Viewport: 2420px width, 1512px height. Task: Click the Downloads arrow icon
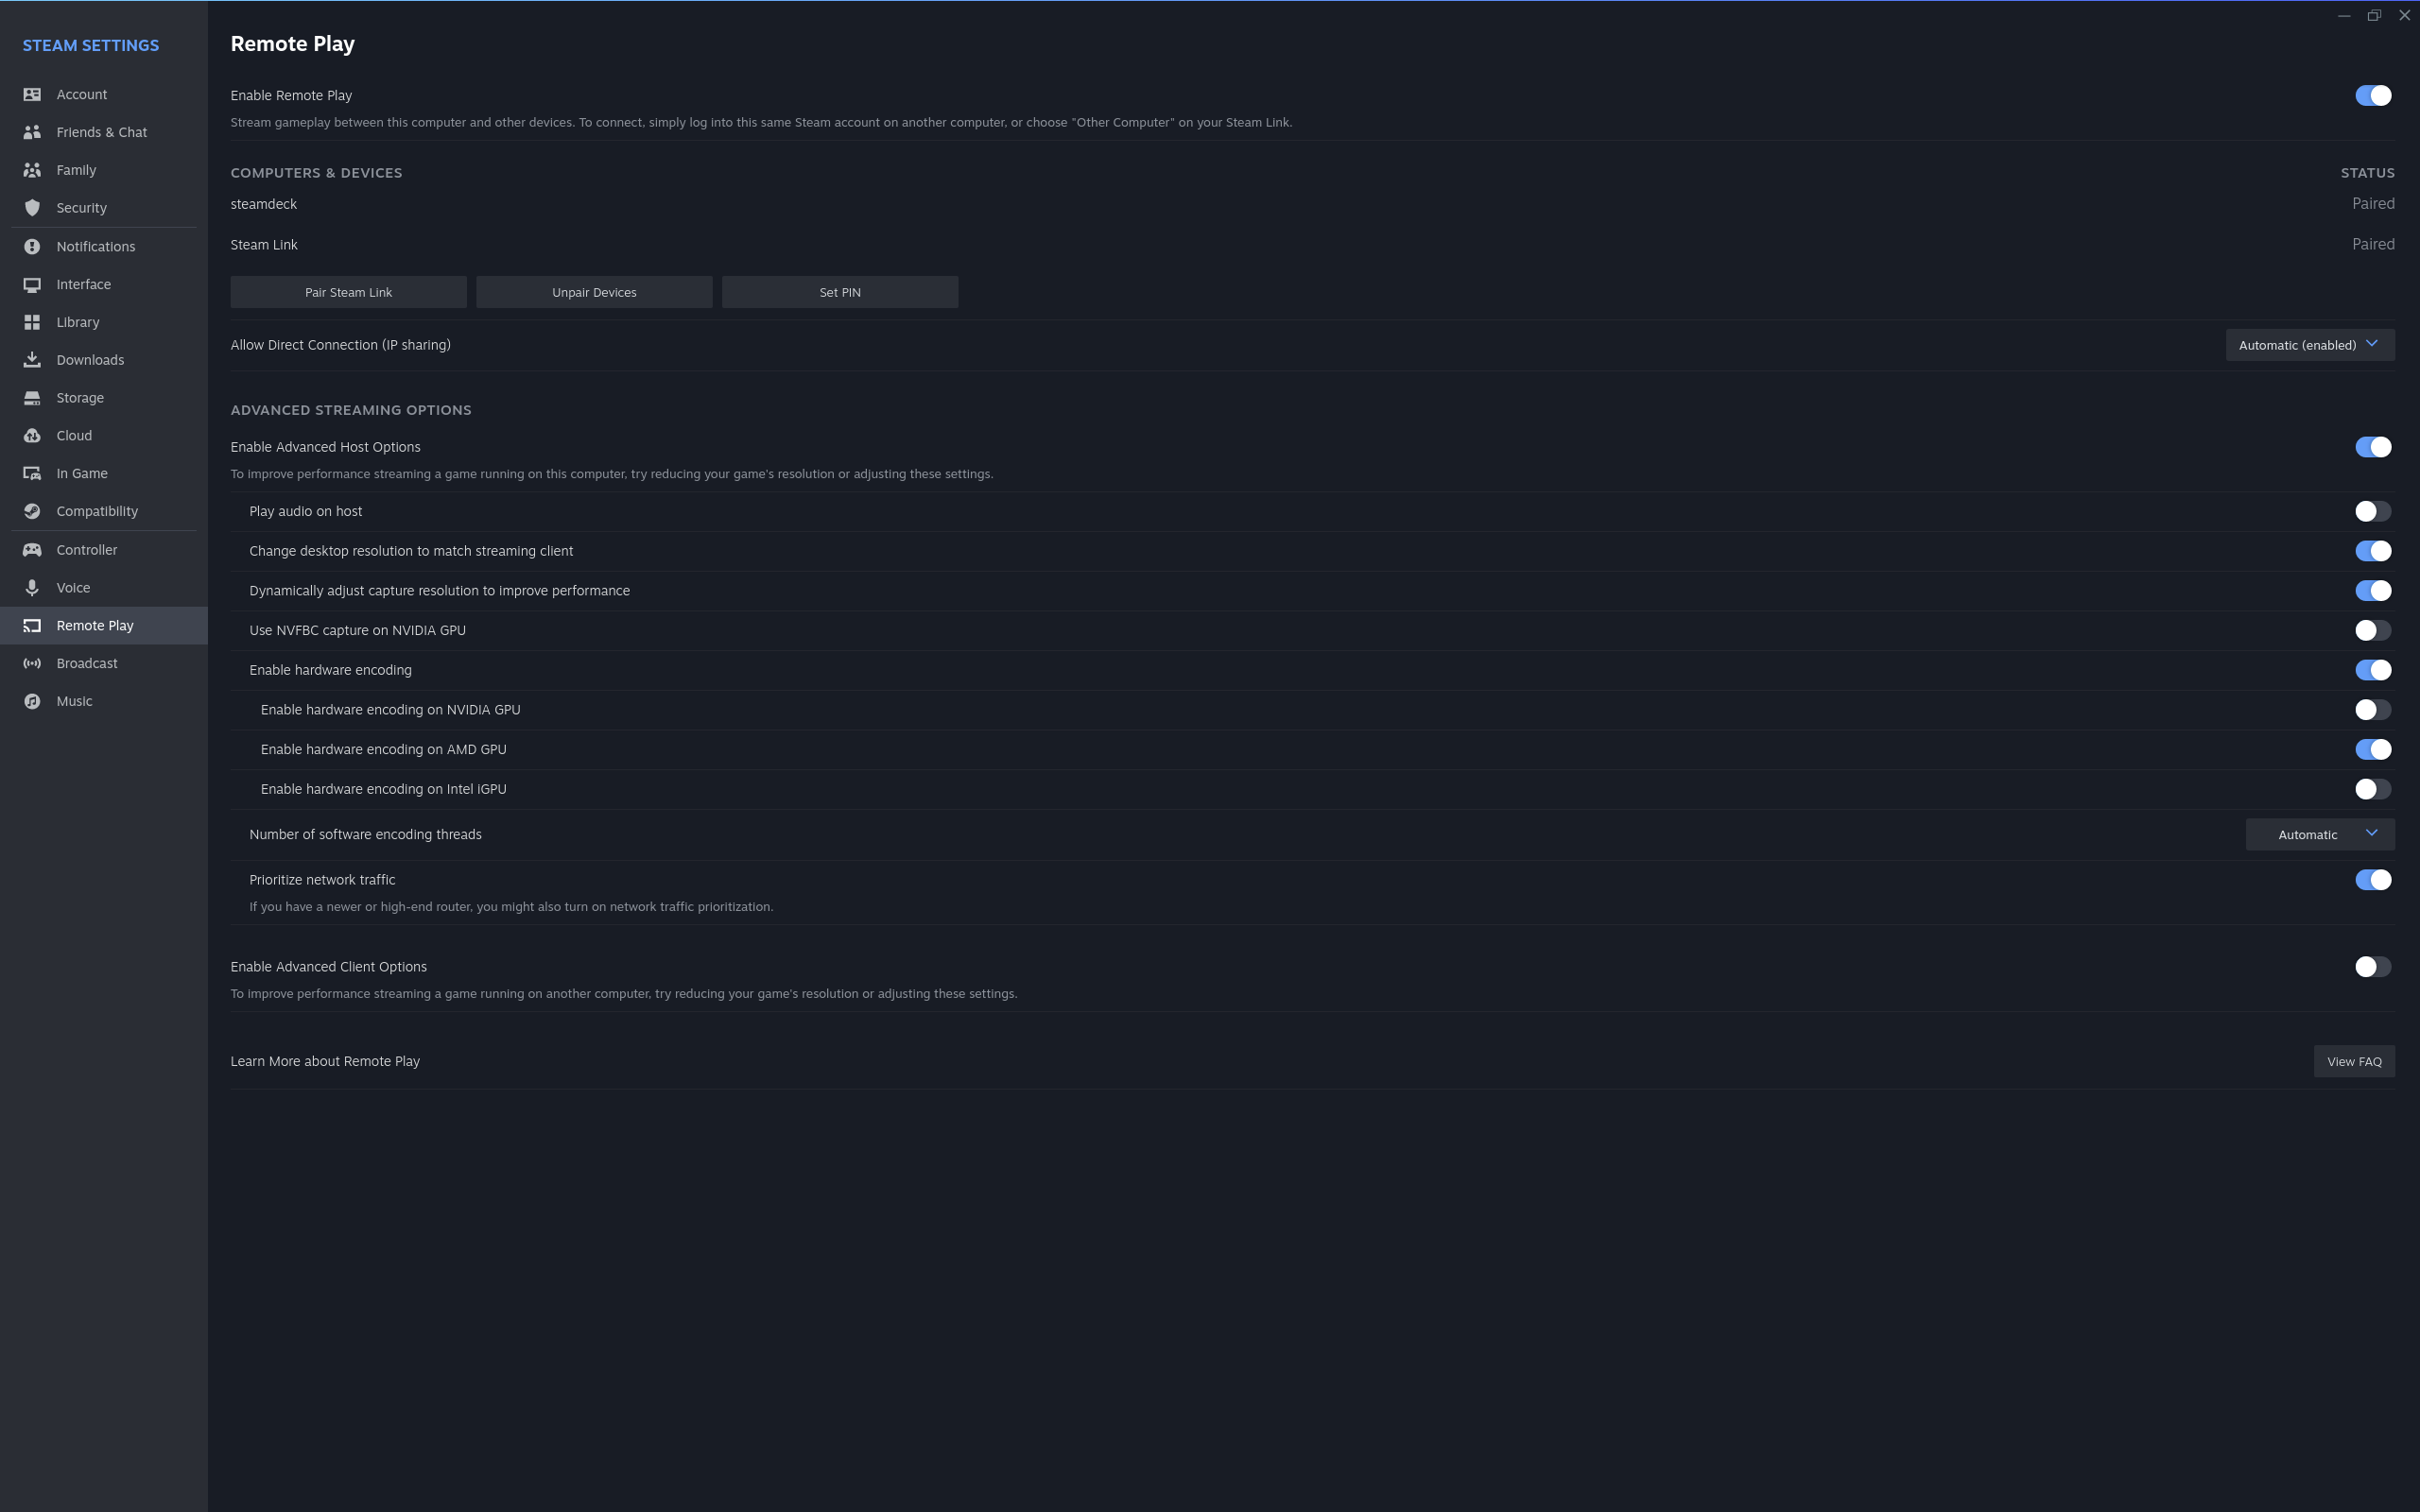point(32,359)
